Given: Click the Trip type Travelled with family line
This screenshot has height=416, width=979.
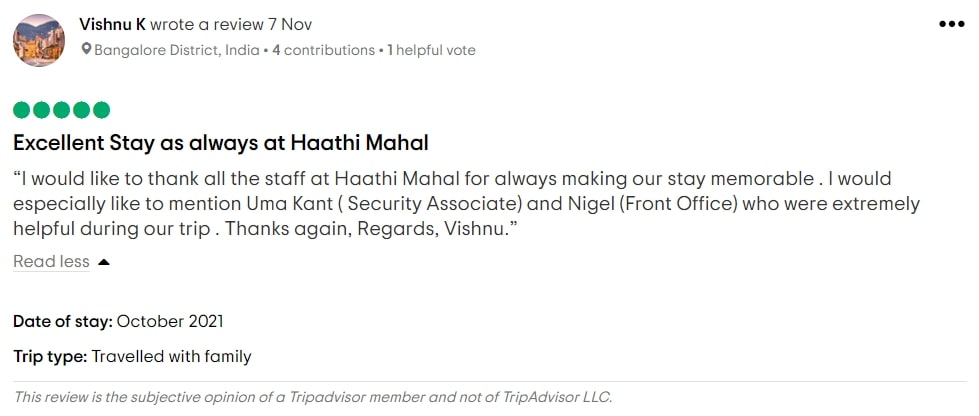Looking at the screenshot, I should (132, 357).
